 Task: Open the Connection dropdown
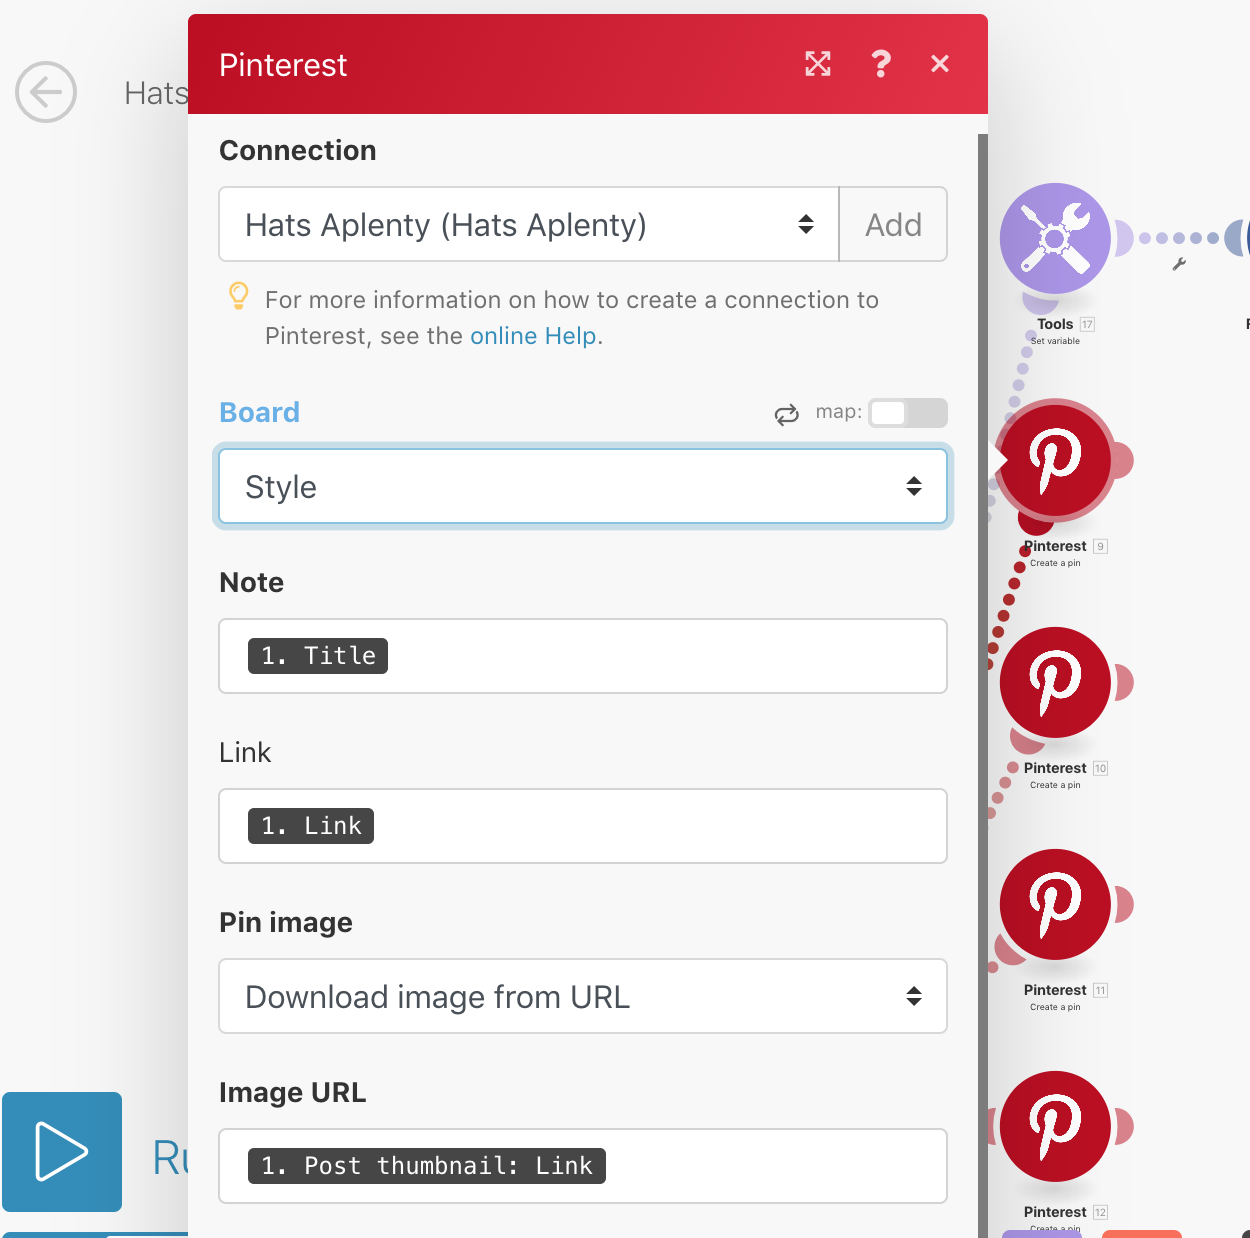point(528,225)
